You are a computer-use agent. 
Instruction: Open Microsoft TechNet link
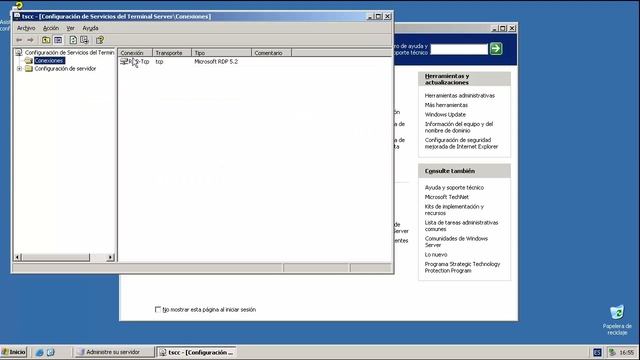447,197
